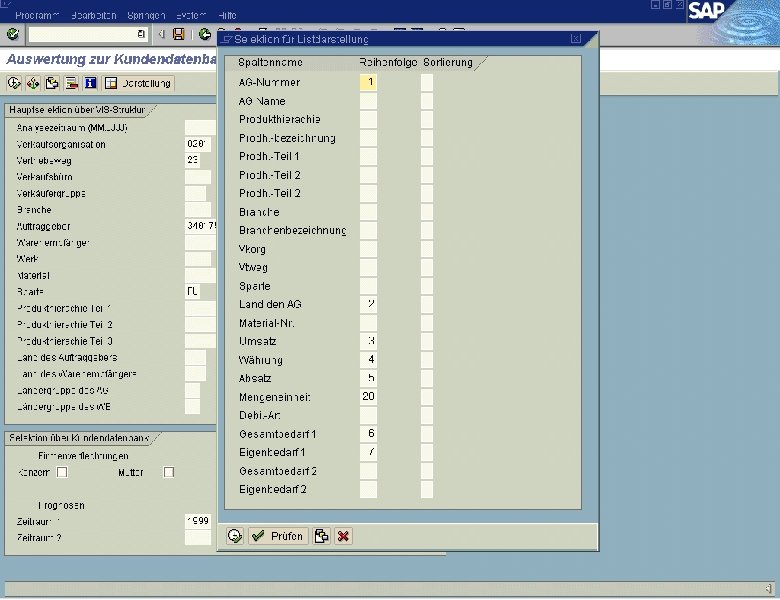
Task: Click the Reihenfolge column header
Action: [388, 62]
